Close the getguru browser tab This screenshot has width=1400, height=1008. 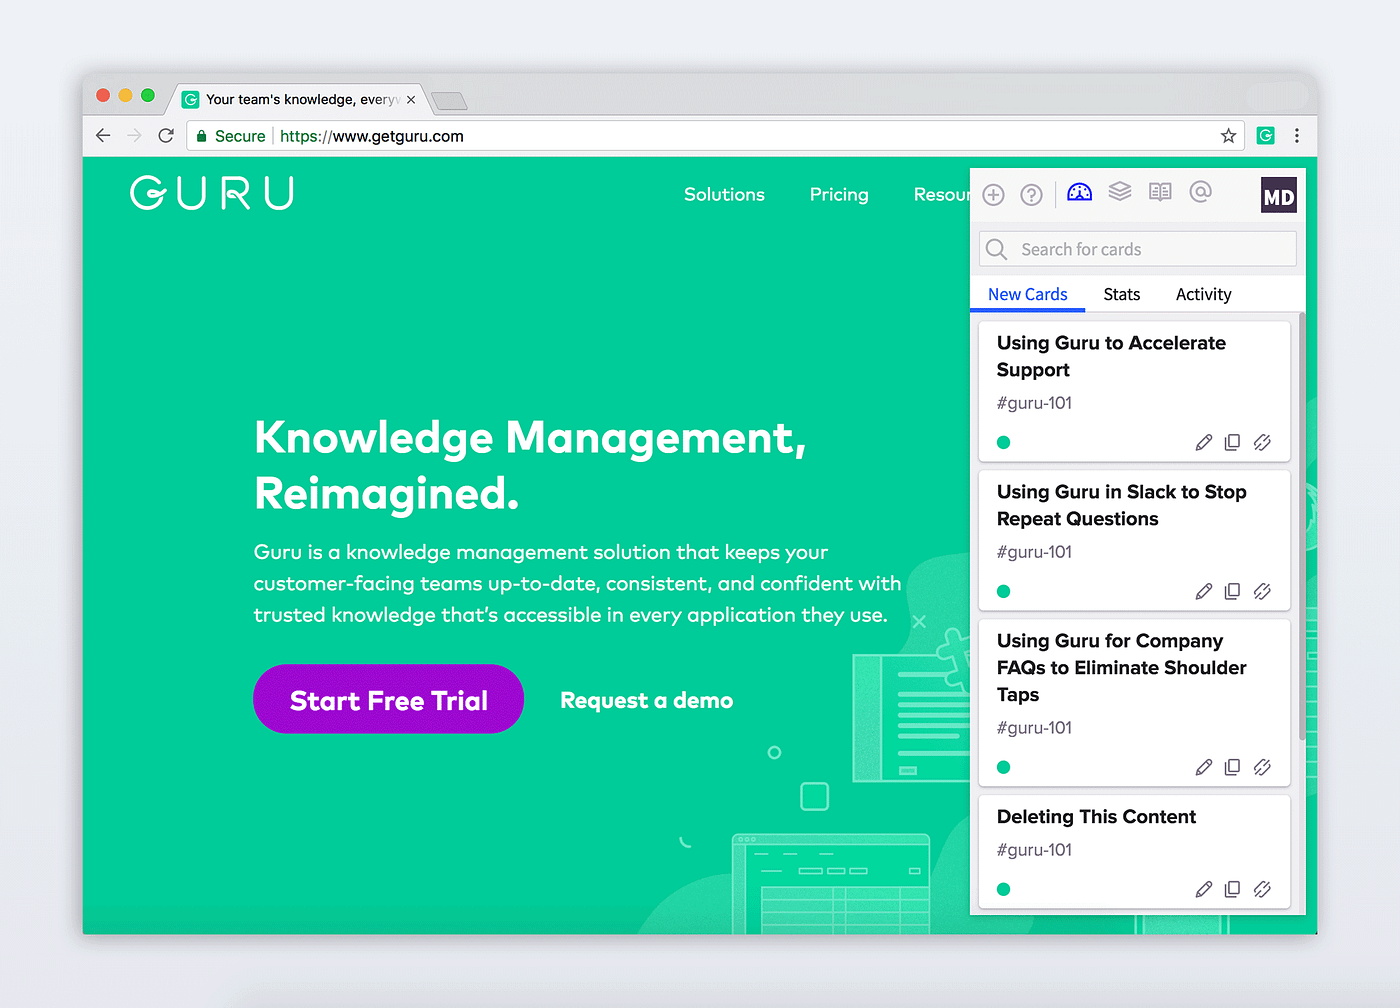pyautogui.click(x=411, y=100)
